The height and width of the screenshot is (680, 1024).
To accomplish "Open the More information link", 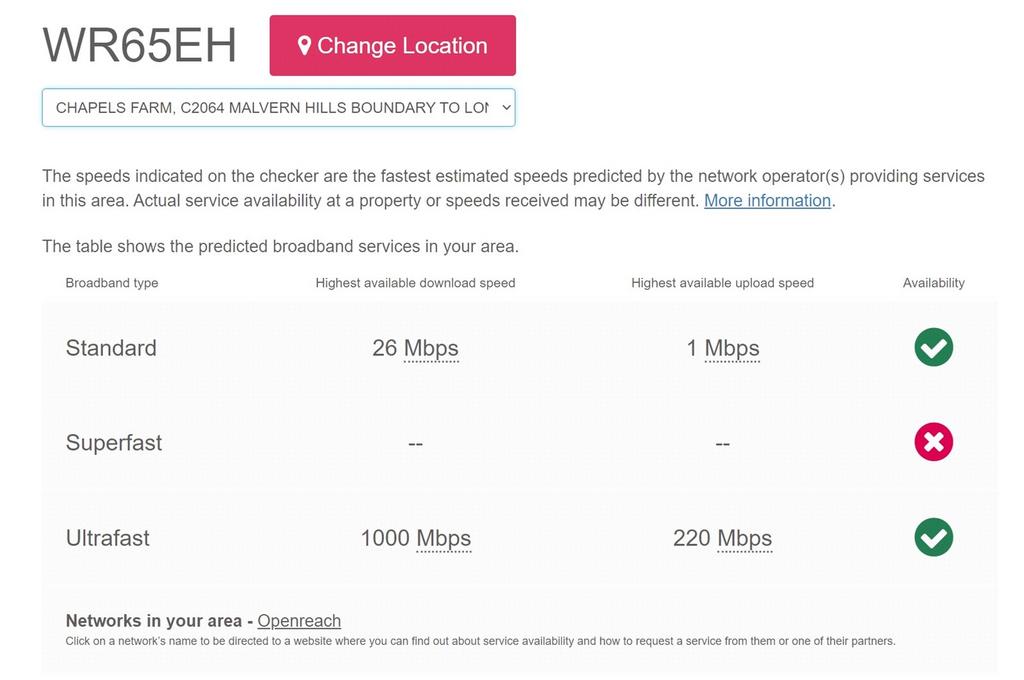I will [767, 201].
